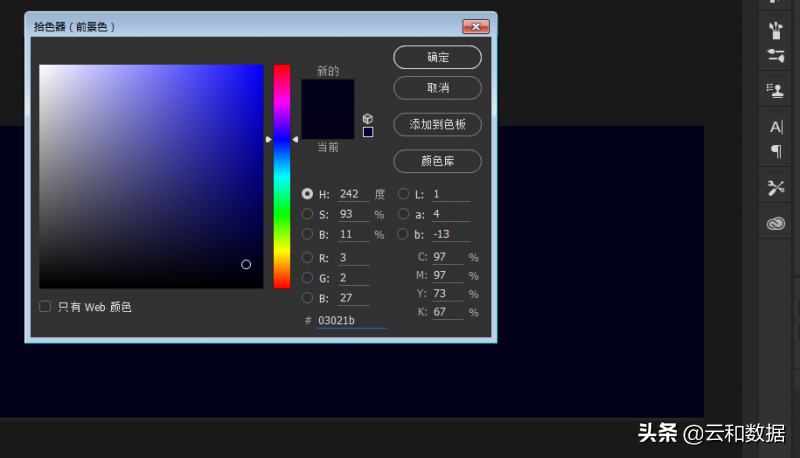Click 确定 to confirm the color
Image resolution: width=800 pixels, height=458 pixels.
click(437, 57)
